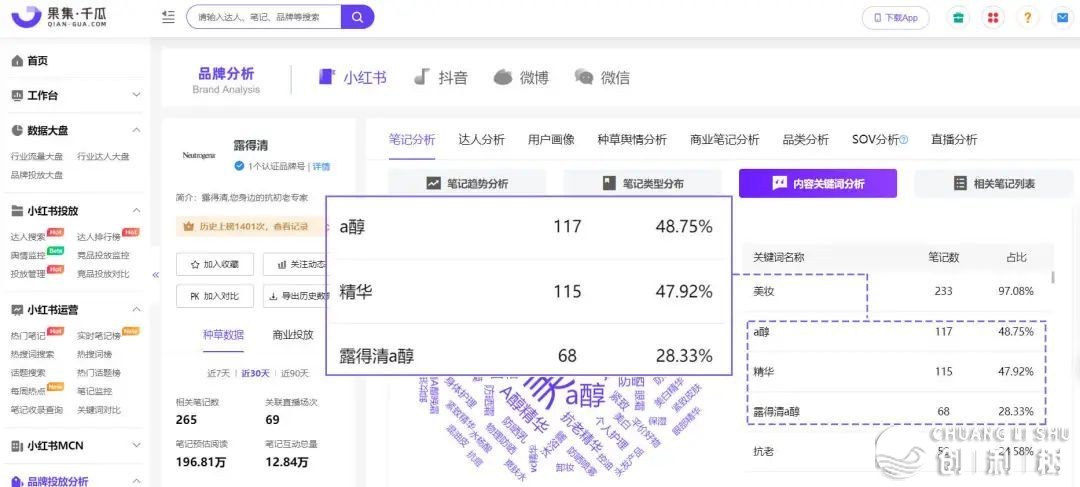Screen dimensions: 1080x487
Task: Click the 小红书MCN building icon
Action: point(17,446)
